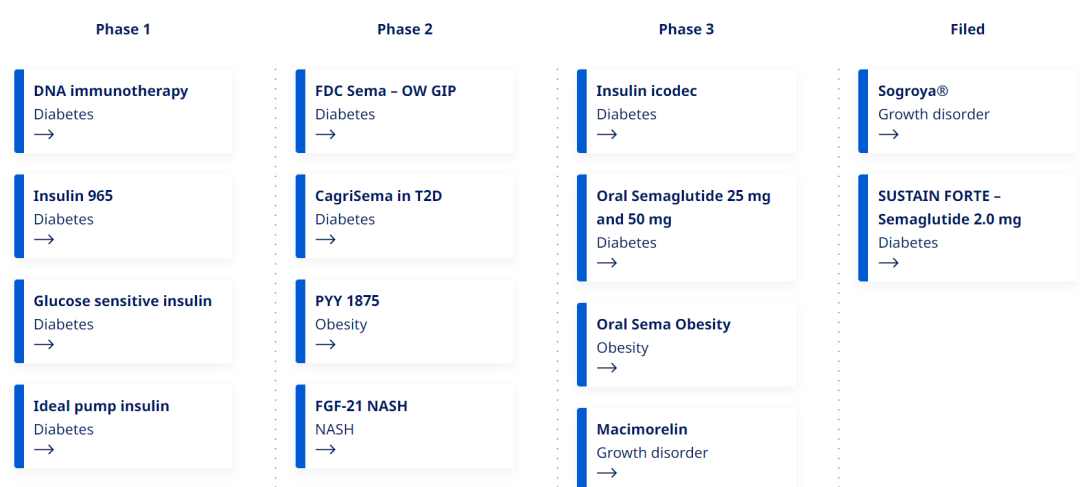1080x487 pixels.
Task: Click arrow under FDC Sema – OW GIP
Action: 326,134
